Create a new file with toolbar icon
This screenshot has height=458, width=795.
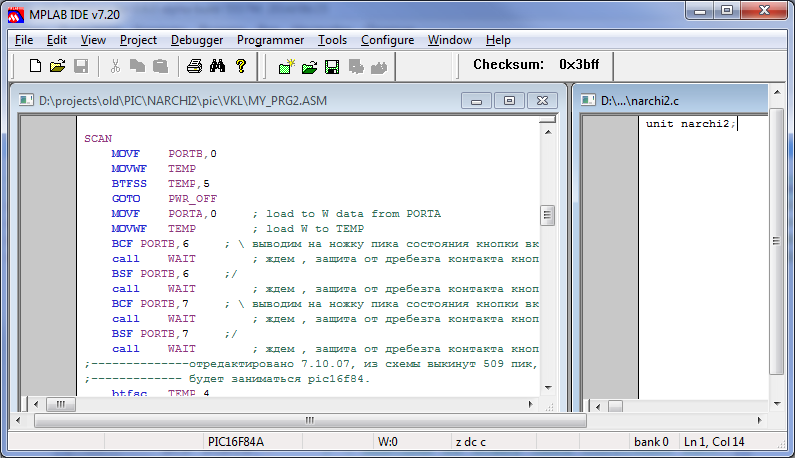tap(35, 66)
